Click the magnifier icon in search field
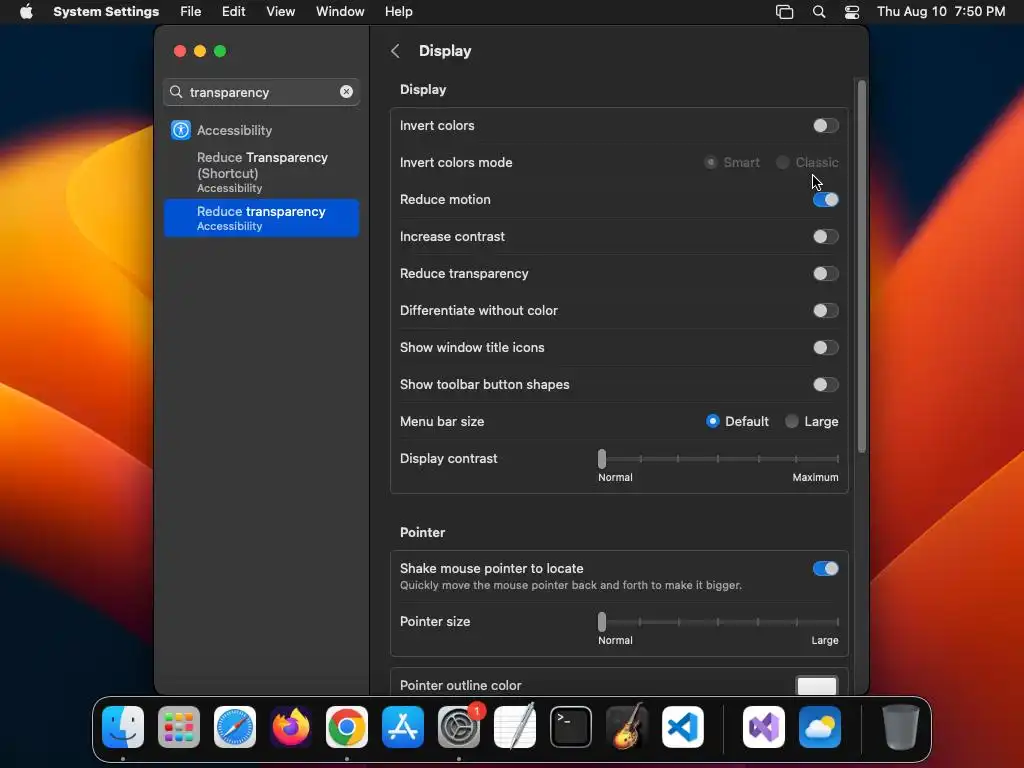This screenshot has height=768, width=1024. tap(176, 92)
